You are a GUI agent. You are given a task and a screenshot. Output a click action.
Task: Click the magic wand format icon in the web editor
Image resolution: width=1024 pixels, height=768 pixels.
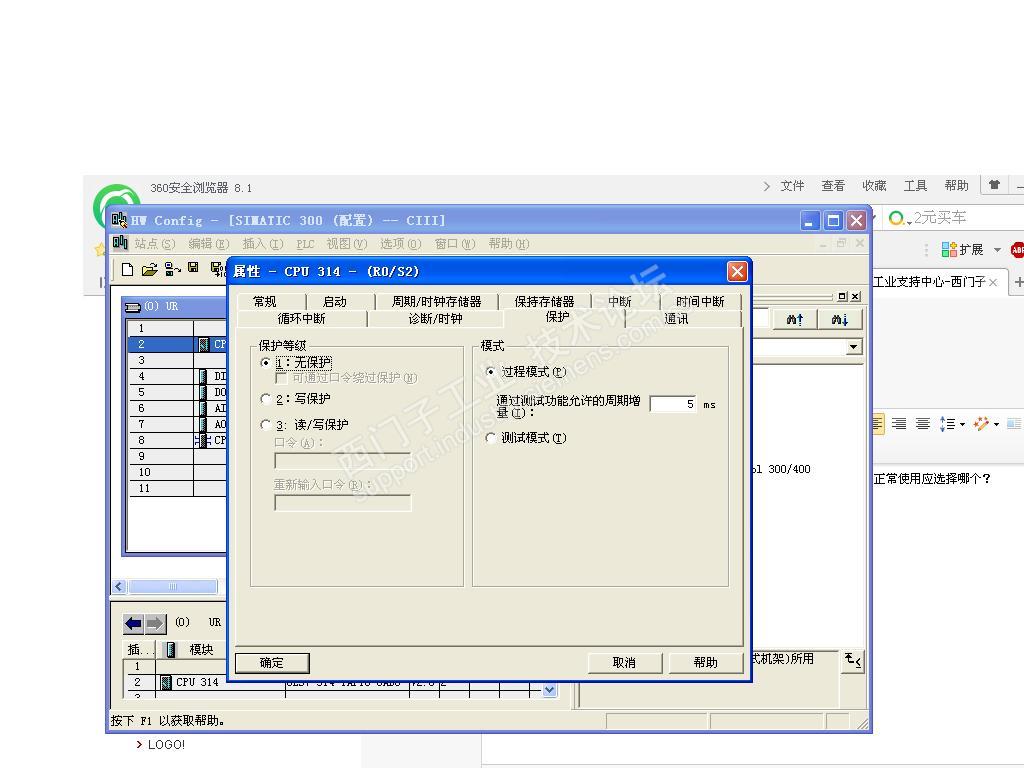coord(980,424)
